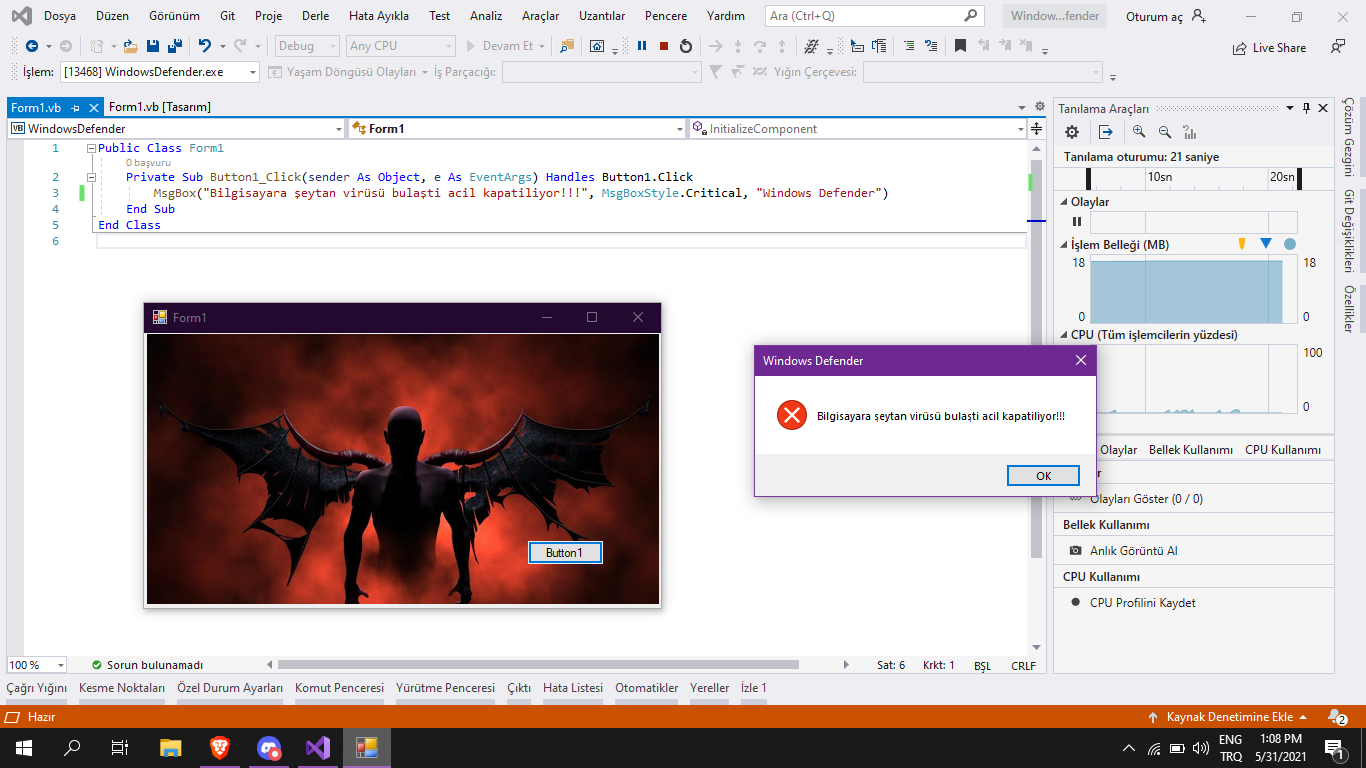1366x768 pixels.
Task: Click the Save All icon
Action: [x=175, y=46]
